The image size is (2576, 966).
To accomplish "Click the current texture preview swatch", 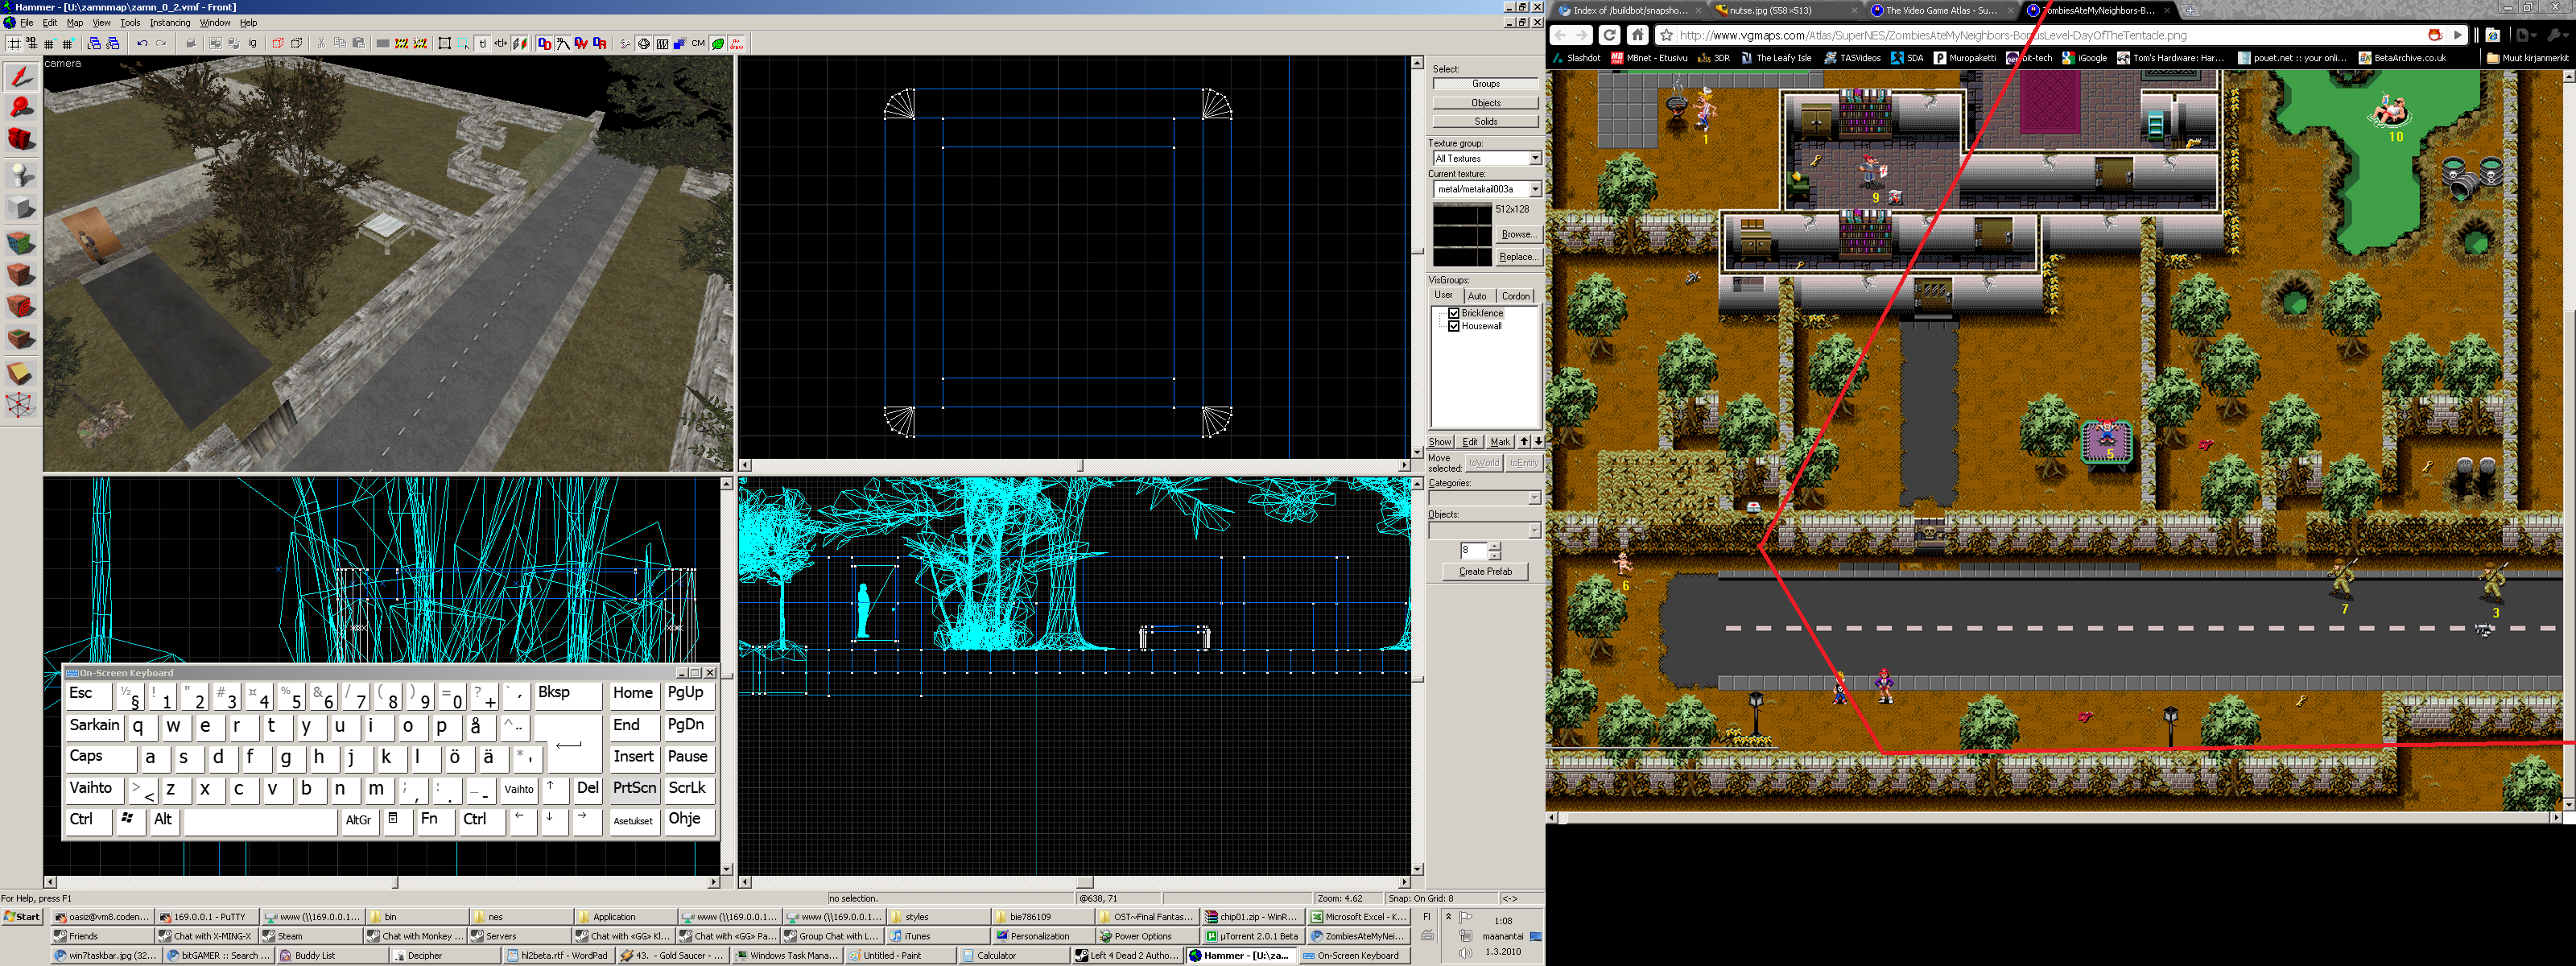I will (1462, 234).
